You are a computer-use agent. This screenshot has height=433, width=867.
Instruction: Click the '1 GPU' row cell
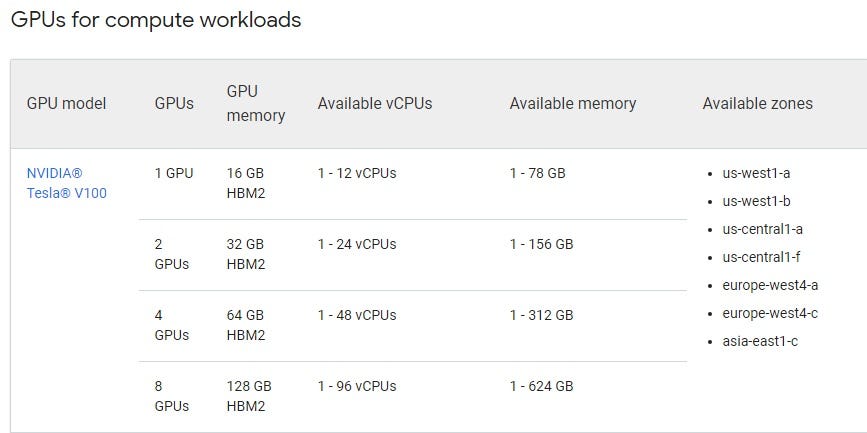coord(174,173)
